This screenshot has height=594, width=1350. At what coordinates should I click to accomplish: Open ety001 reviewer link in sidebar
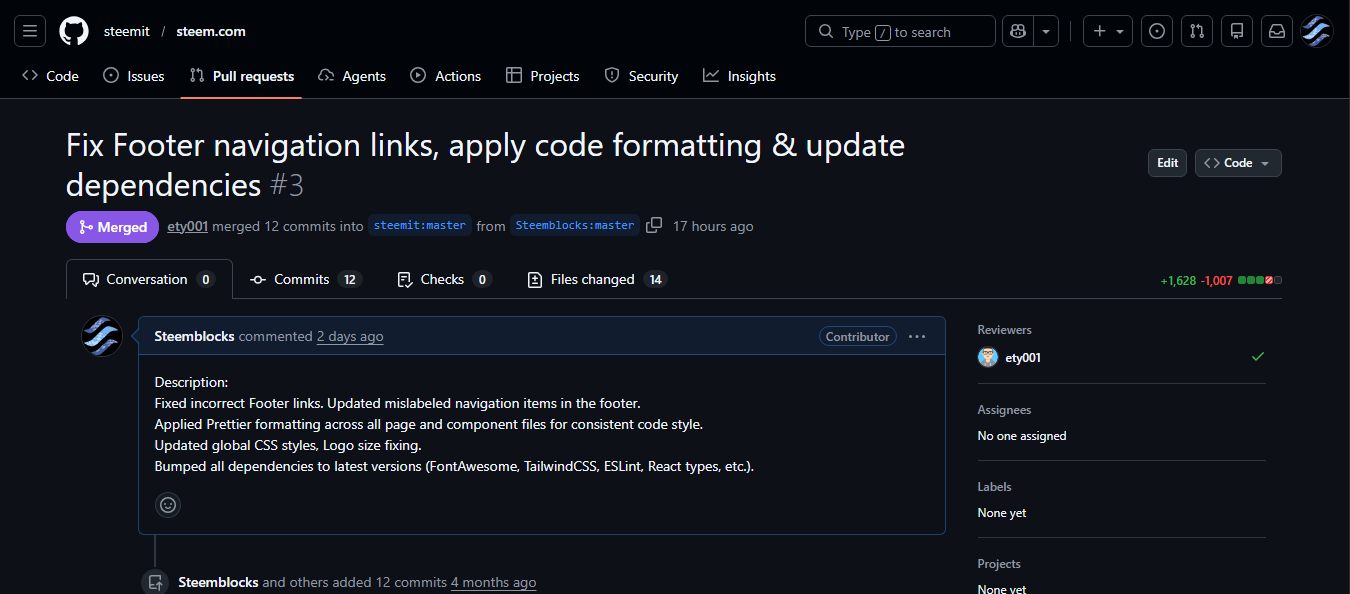tap(1023, 358)
